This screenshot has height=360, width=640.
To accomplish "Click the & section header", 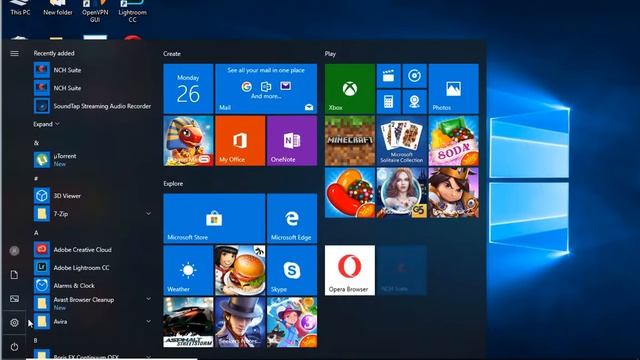I will [36, 143].
